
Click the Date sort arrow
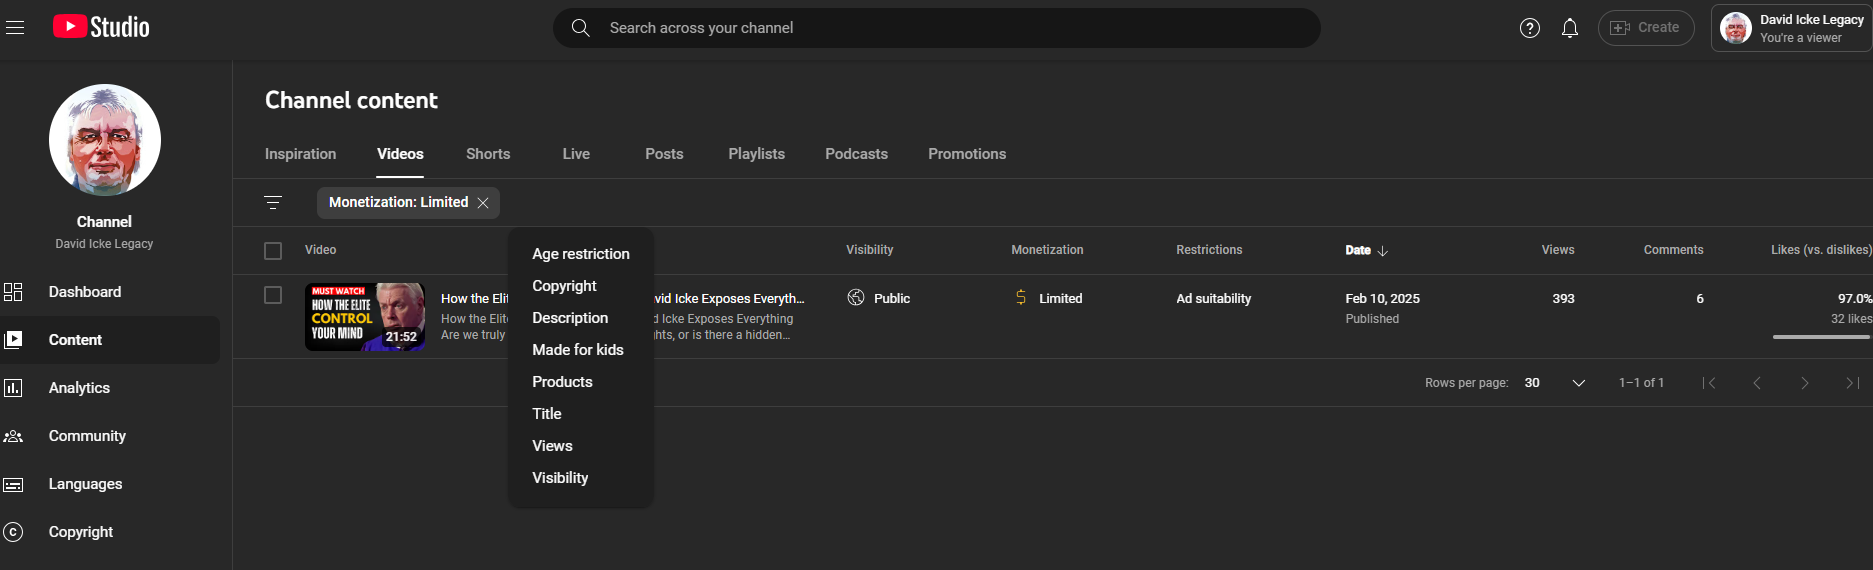point(1383,251)
